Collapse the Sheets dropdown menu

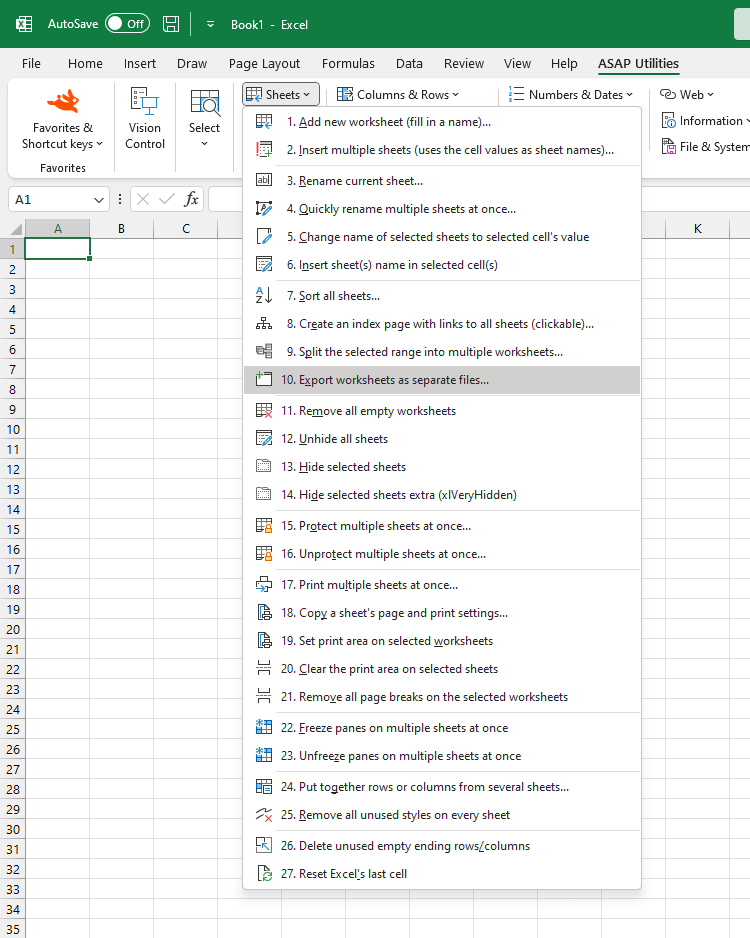tap(281, 95)
